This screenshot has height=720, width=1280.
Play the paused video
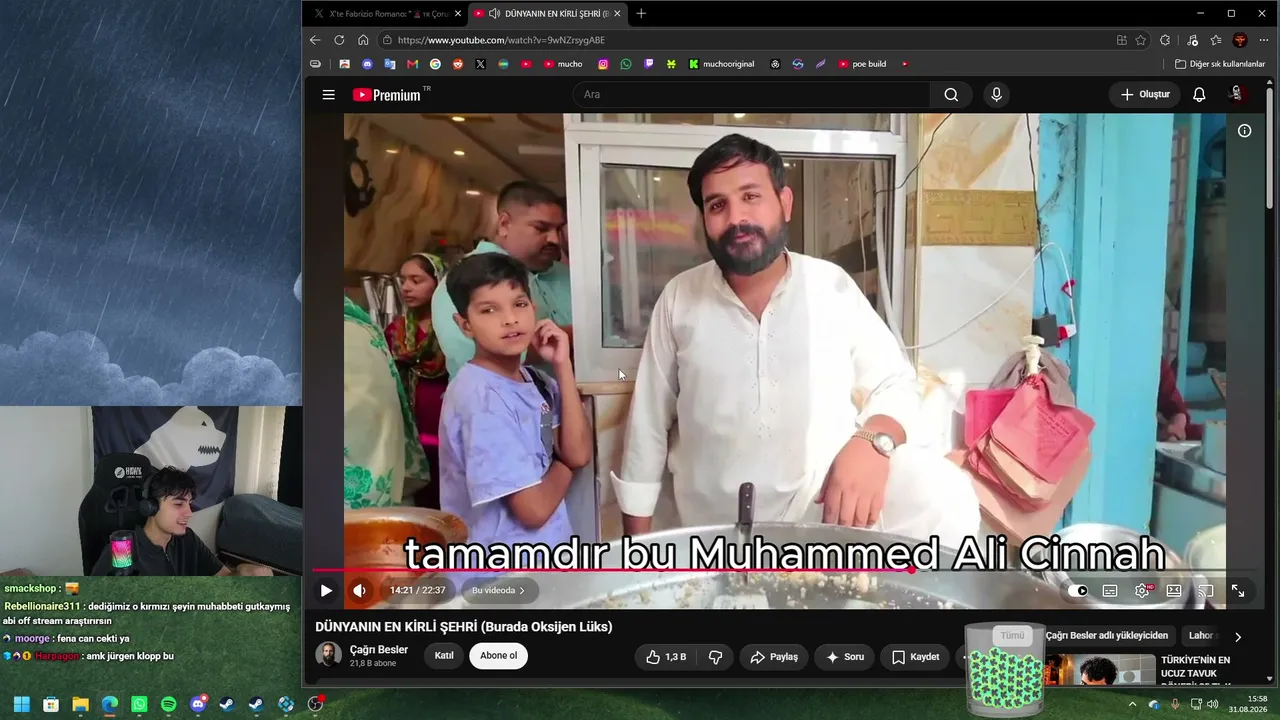tap(326, 591)
